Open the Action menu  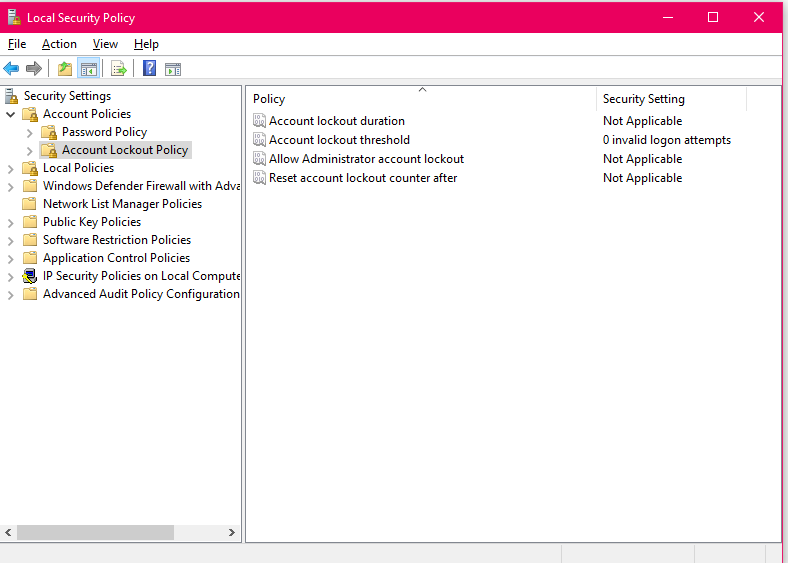pos(59,44)
